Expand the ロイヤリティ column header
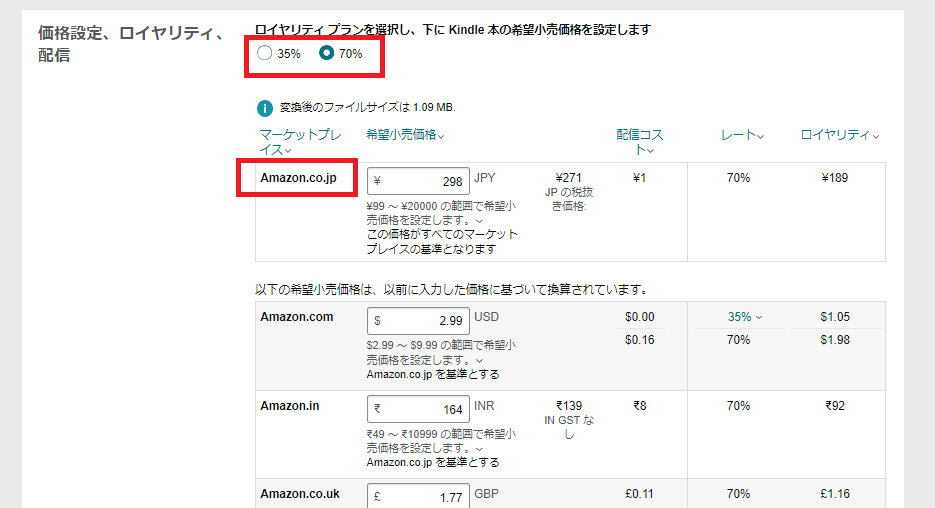Screen dimensions: 935x508 pyautogui.click(x=840, y=135)
